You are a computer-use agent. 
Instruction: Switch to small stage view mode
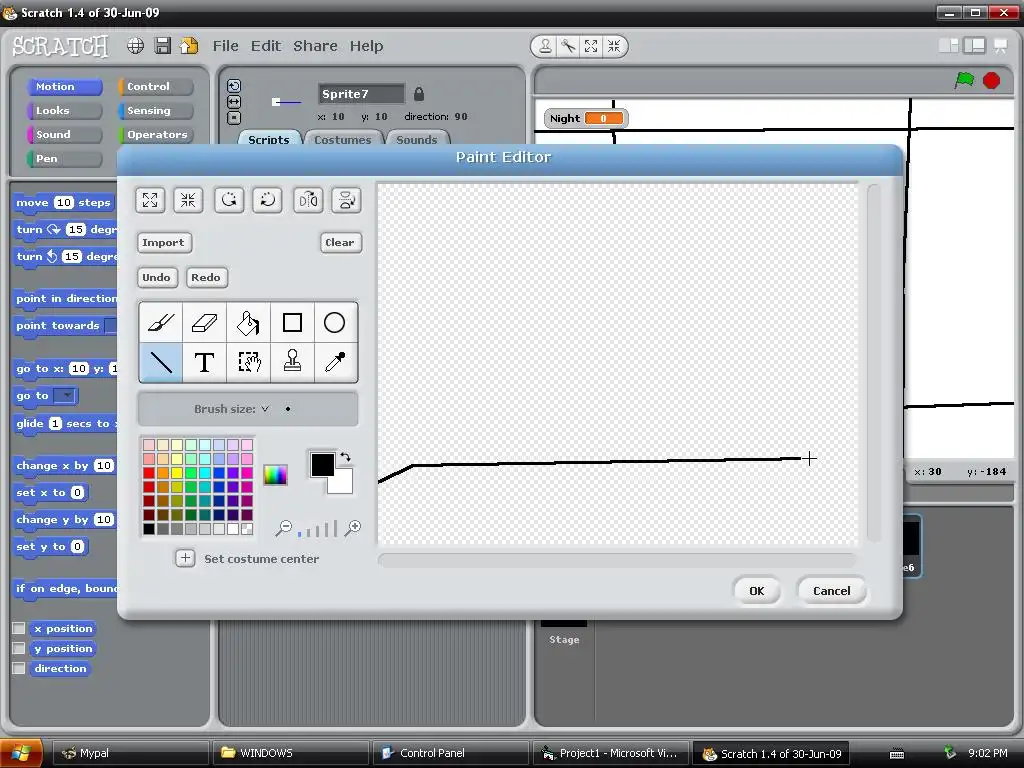tap(949, 45)
